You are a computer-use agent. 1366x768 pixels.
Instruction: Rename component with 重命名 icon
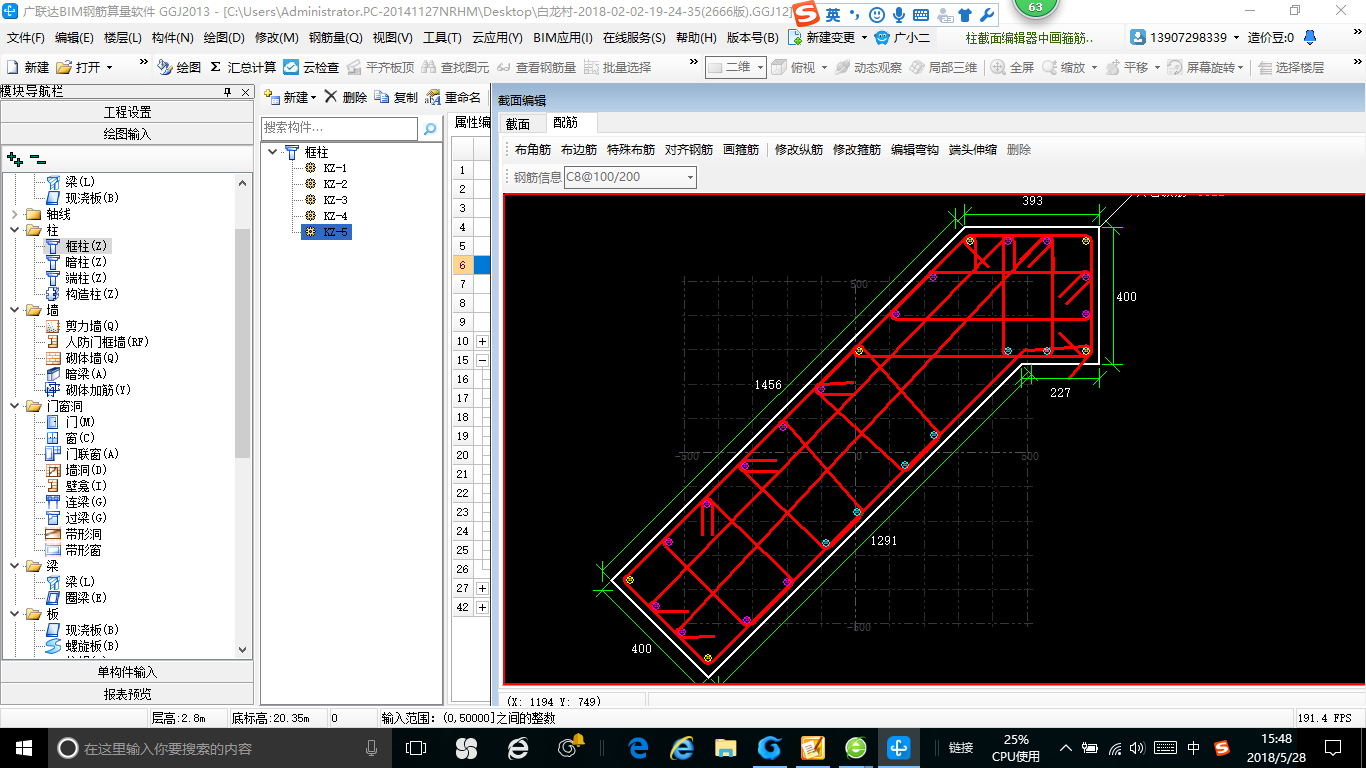click(454, 97)
